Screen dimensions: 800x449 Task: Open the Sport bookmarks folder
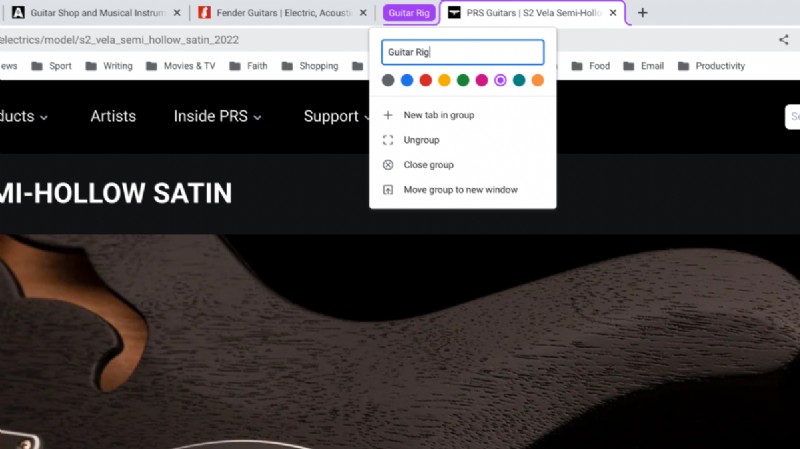coord(52,66)
